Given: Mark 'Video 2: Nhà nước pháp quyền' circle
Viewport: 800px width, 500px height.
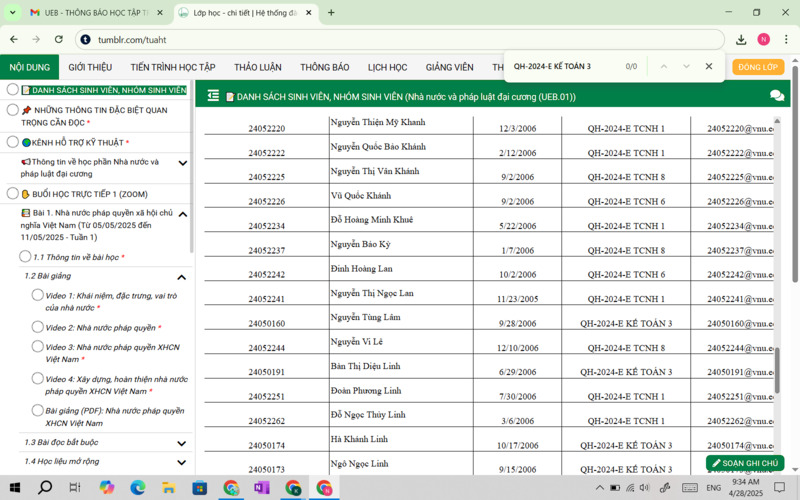Looking at the screenshot, I should (x=37, y=327).
